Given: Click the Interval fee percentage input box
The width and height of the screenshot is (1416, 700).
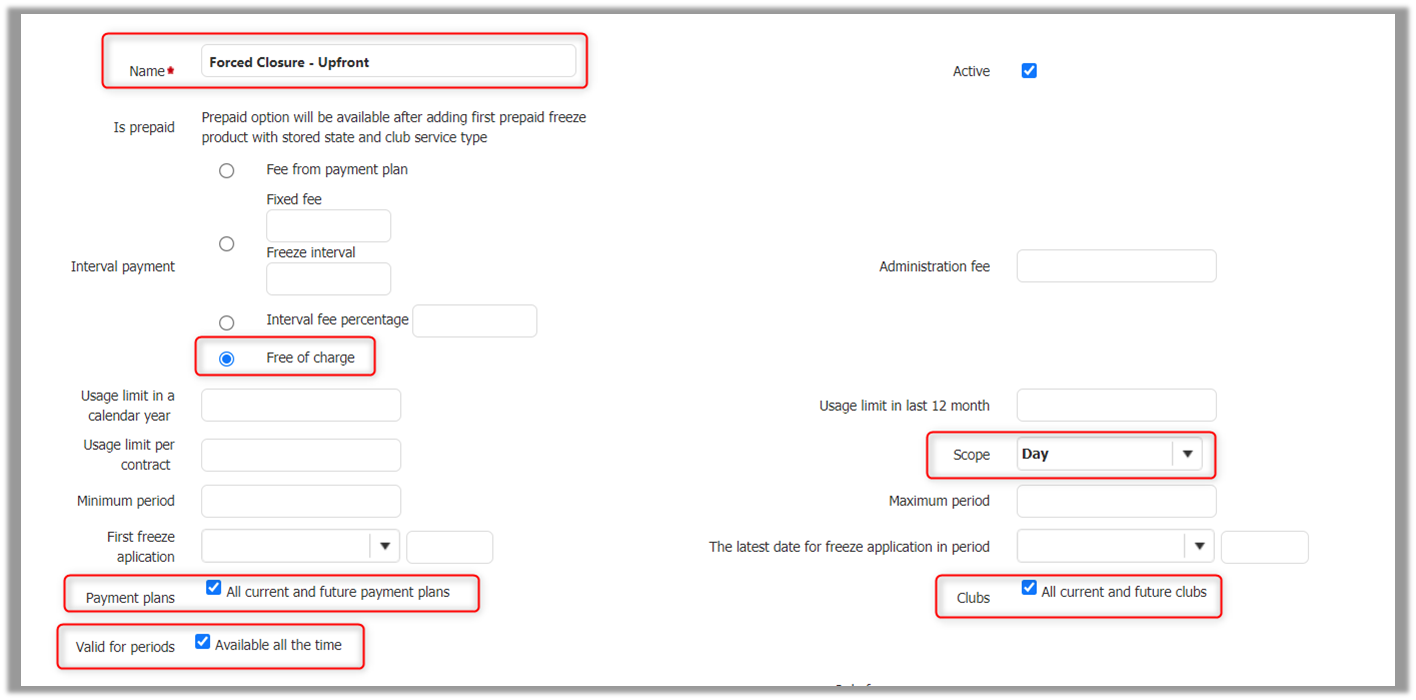Looking at the screenshot, I should click(474, 321).
